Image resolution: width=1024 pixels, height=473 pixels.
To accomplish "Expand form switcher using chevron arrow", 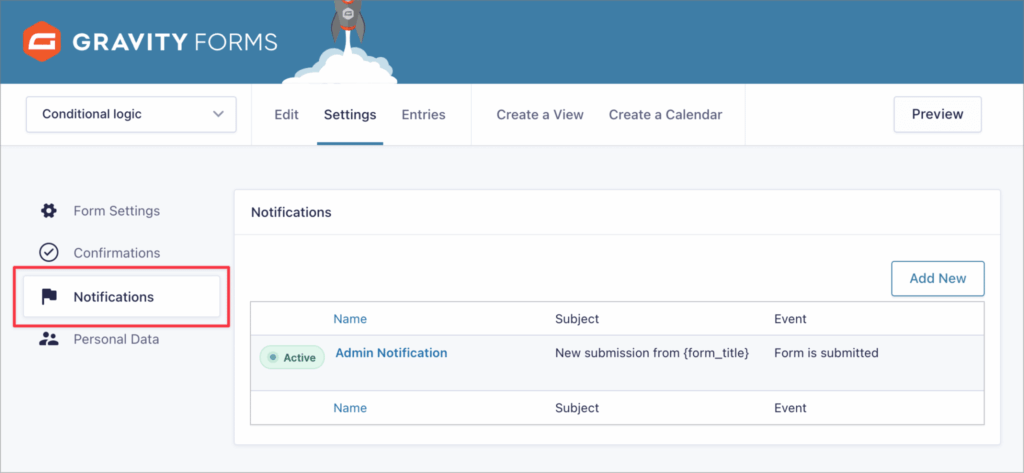I will click(x=219, y=115).
